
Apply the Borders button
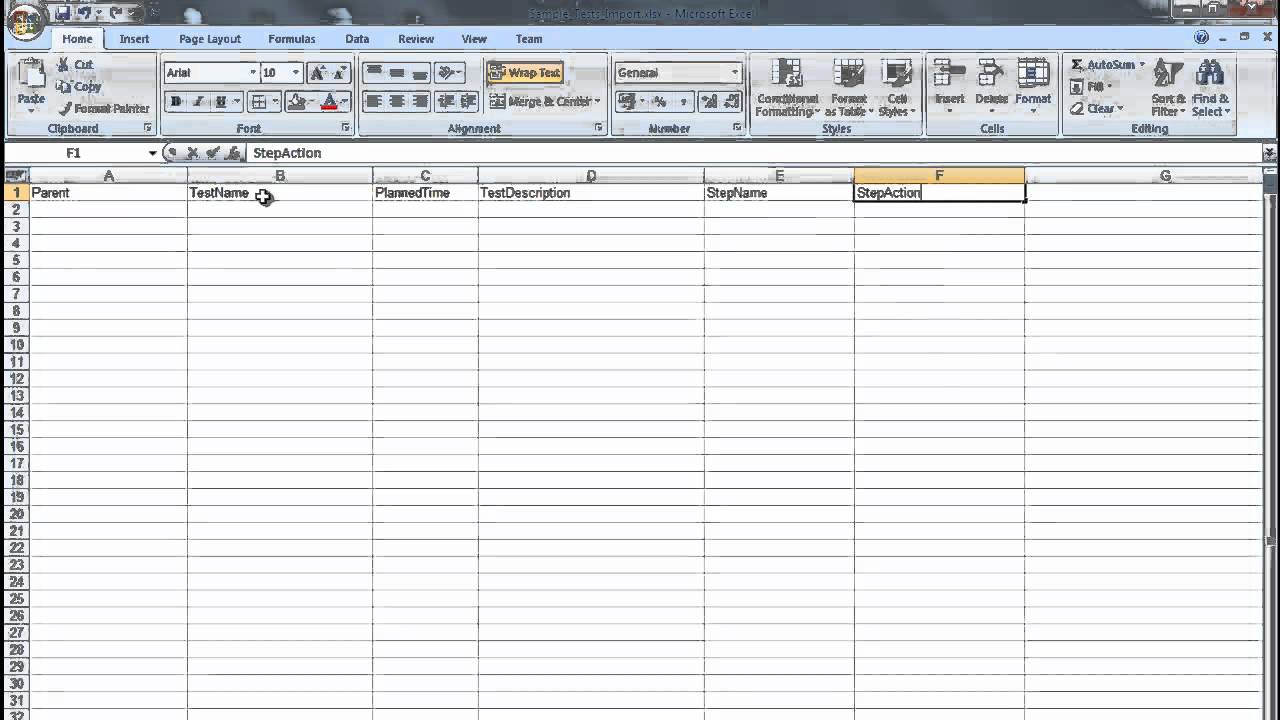click(259, 101)
